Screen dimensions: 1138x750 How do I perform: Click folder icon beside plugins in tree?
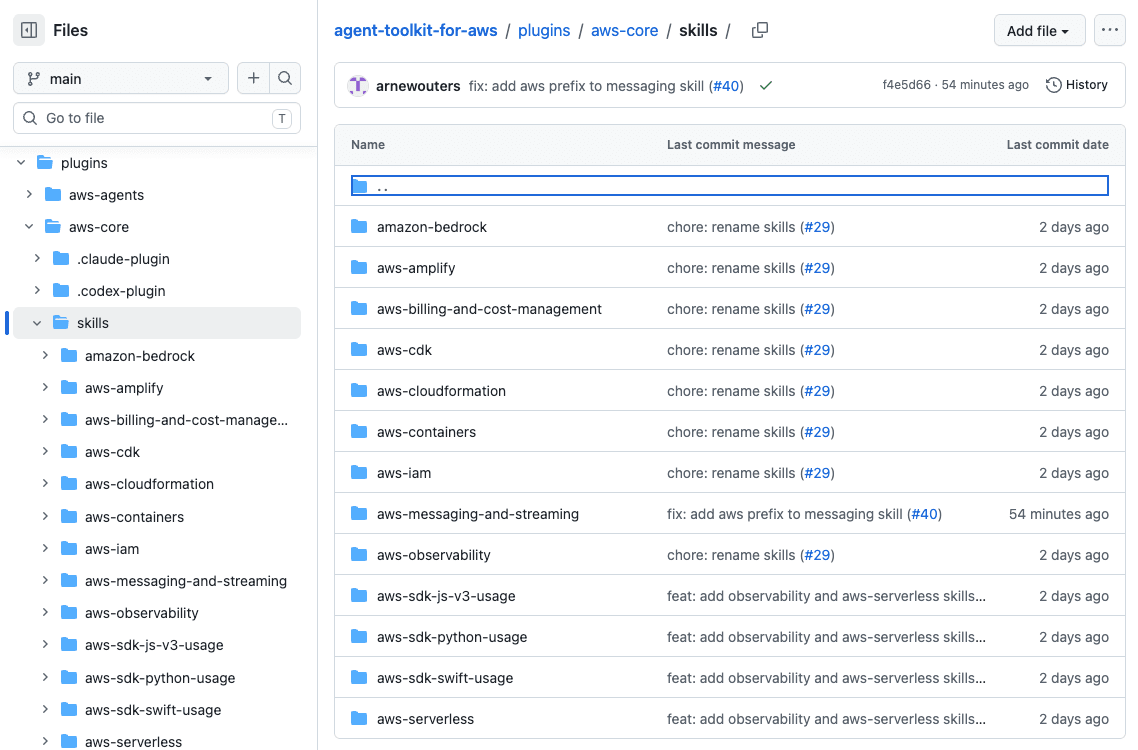tap(45, 163)
